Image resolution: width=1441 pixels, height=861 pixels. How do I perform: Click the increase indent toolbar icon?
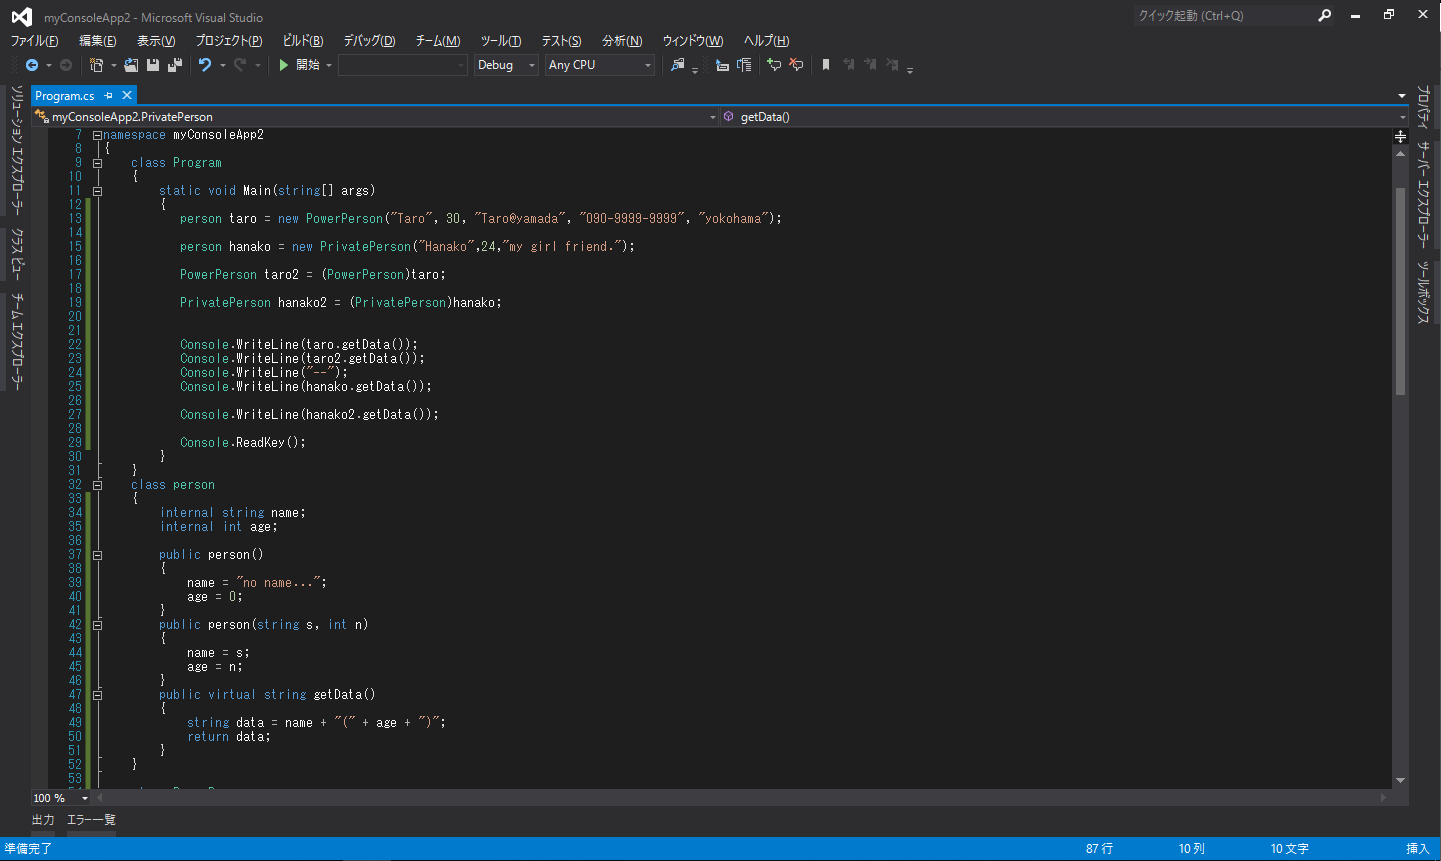(x=744, y=65)
